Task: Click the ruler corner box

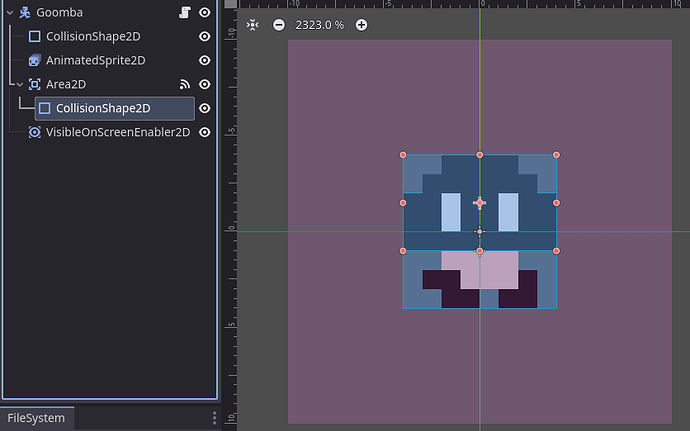Action: pyautogui.click(x=231, y=4)
